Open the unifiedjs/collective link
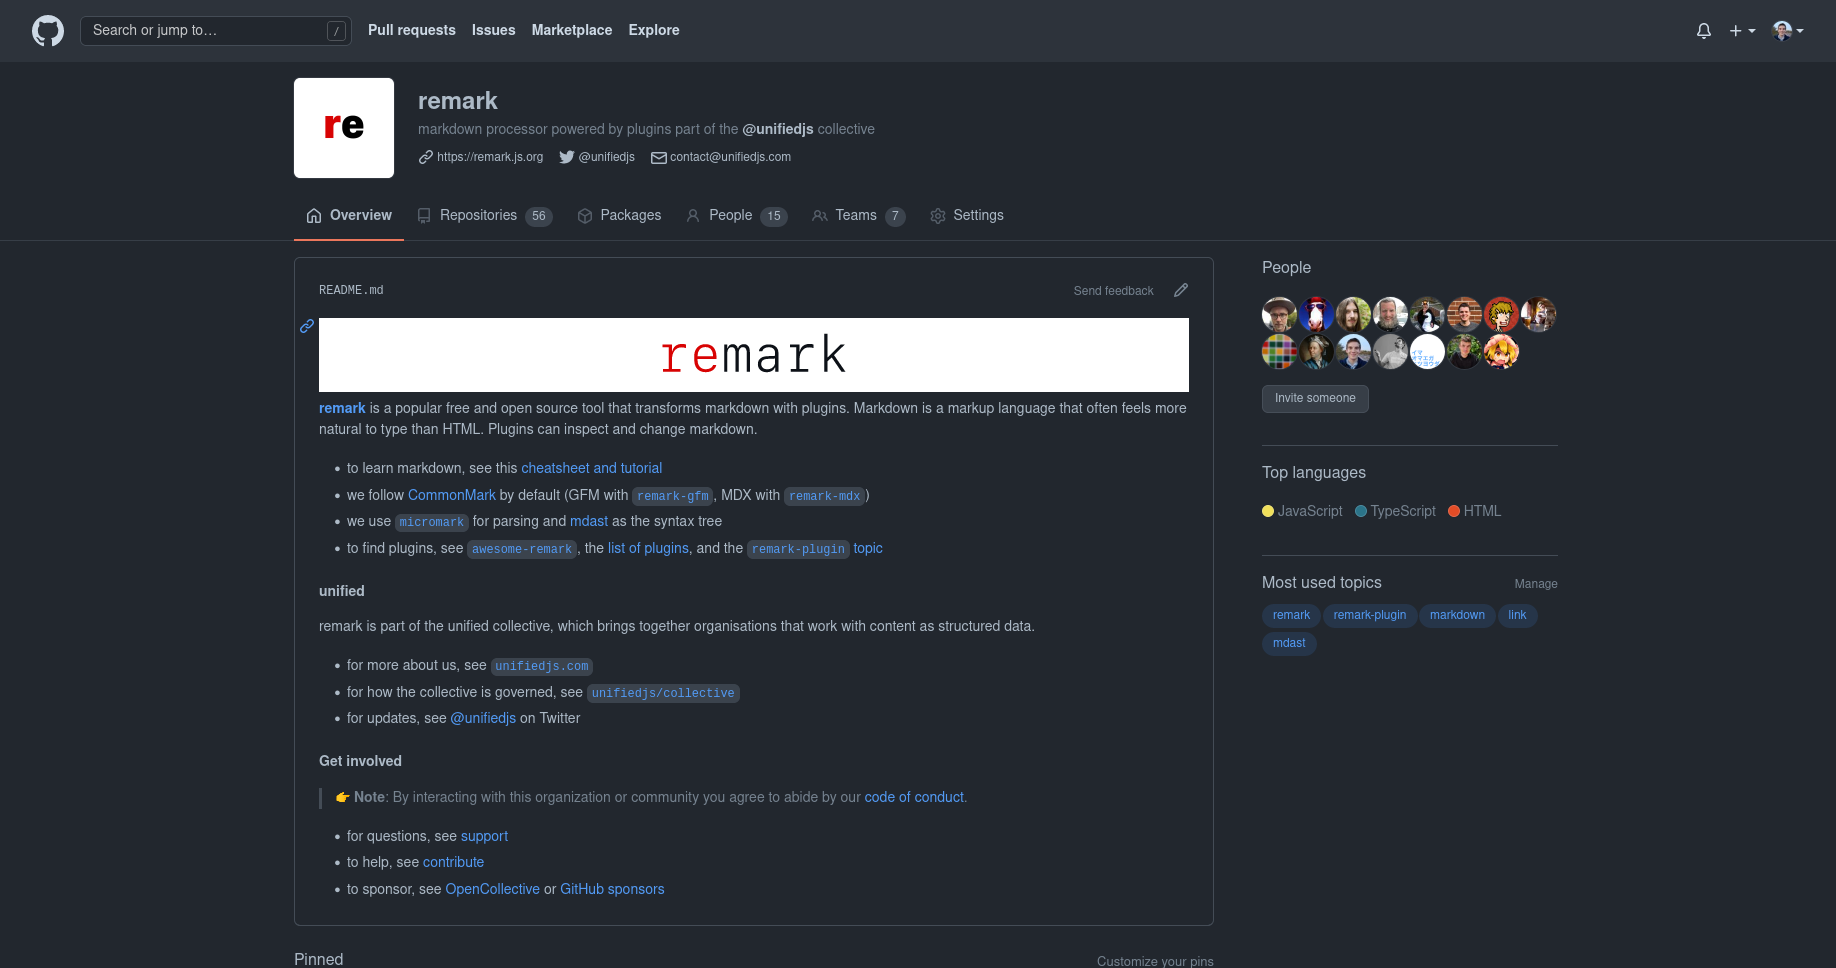 click(663, 693)
